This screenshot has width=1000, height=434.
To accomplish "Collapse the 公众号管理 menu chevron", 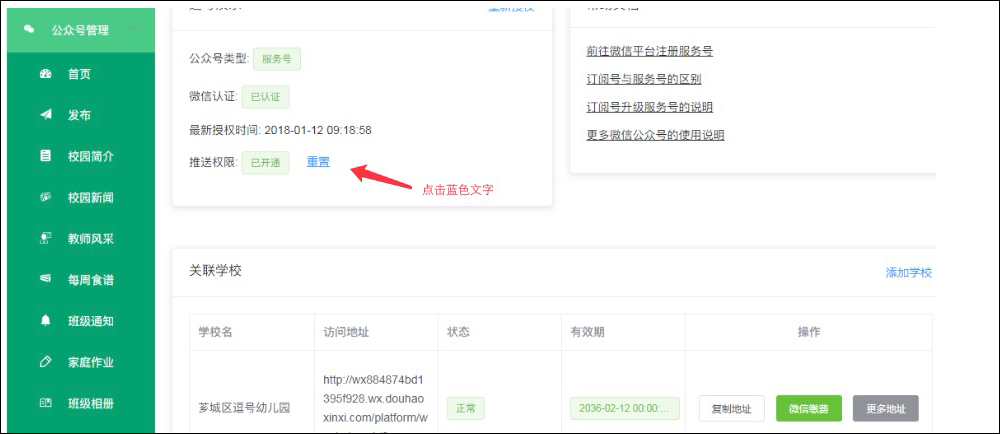I will pyautogui.click(x=134, y=29).
